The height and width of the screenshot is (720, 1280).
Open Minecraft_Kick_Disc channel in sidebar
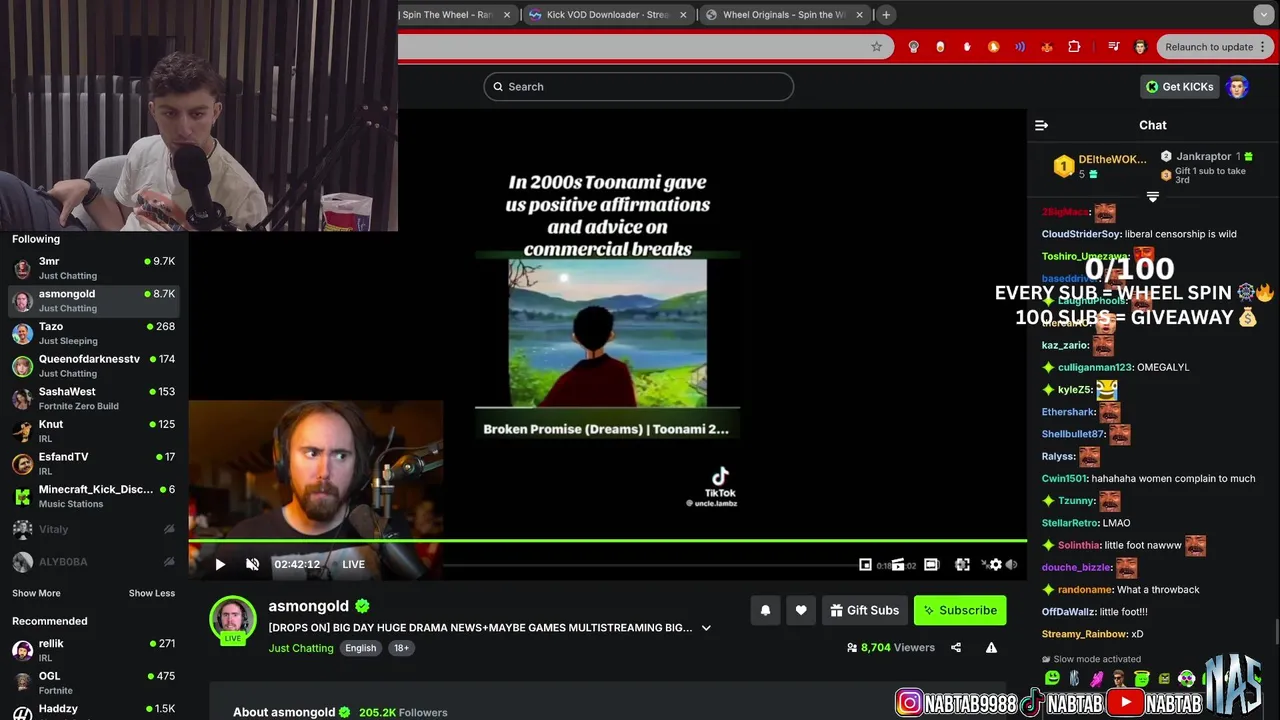(x=94, y=496)
